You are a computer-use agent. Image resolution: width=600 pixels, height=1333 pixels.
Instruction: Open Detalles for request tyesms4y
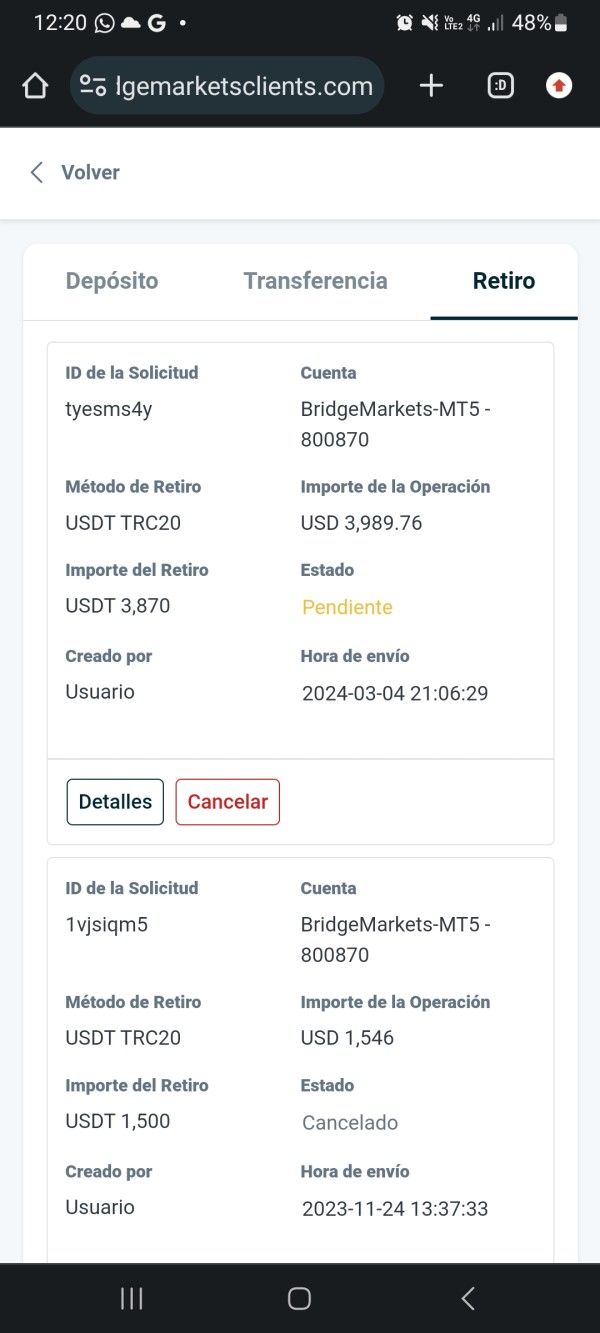pyautogui.click(x=115, y=802)
